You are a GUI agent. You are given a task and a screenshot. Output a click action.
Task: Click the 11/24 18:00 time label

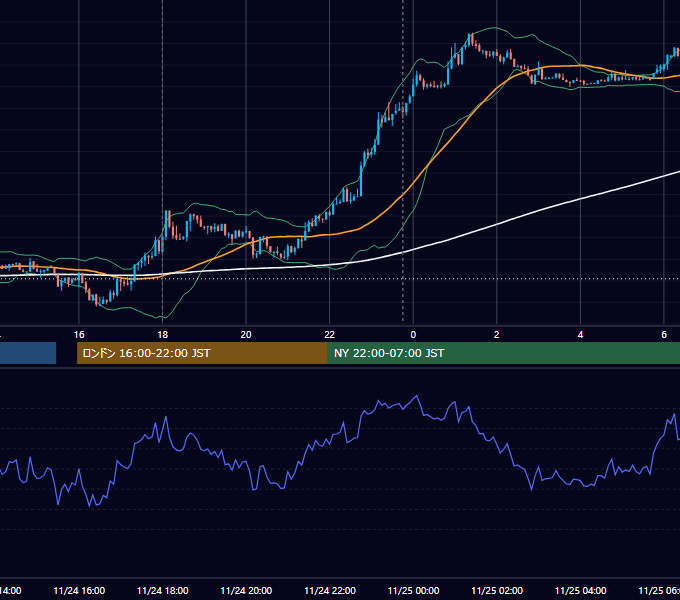pos(163,591)
